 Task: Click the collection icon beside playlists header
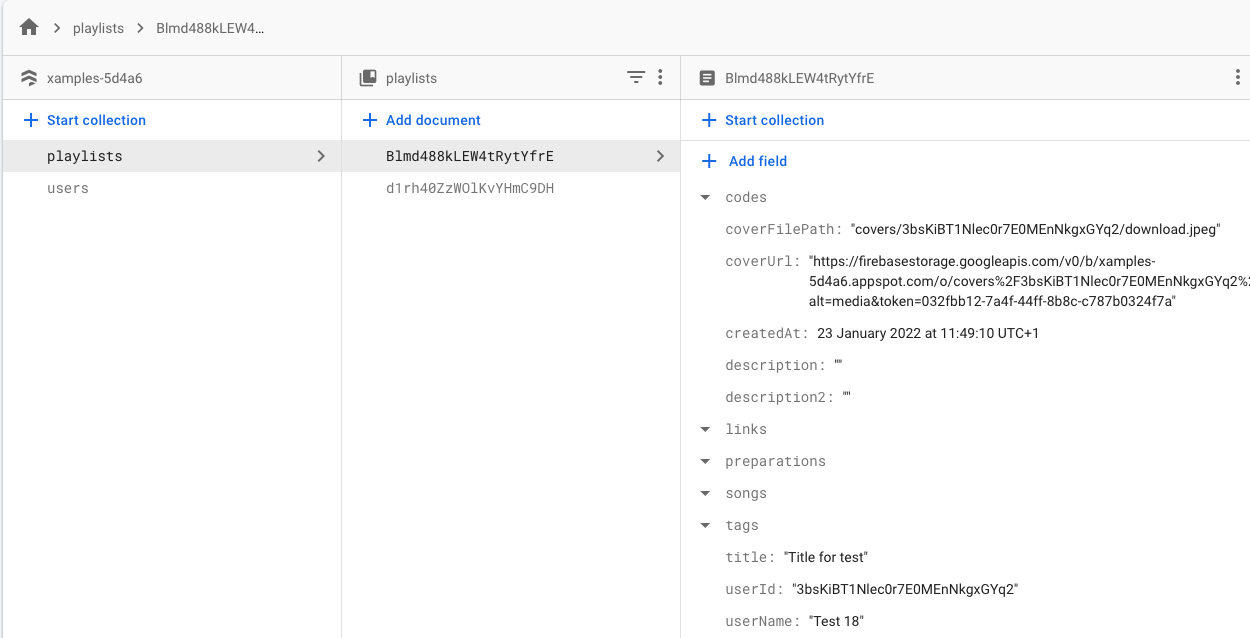[x=368, y=78]
